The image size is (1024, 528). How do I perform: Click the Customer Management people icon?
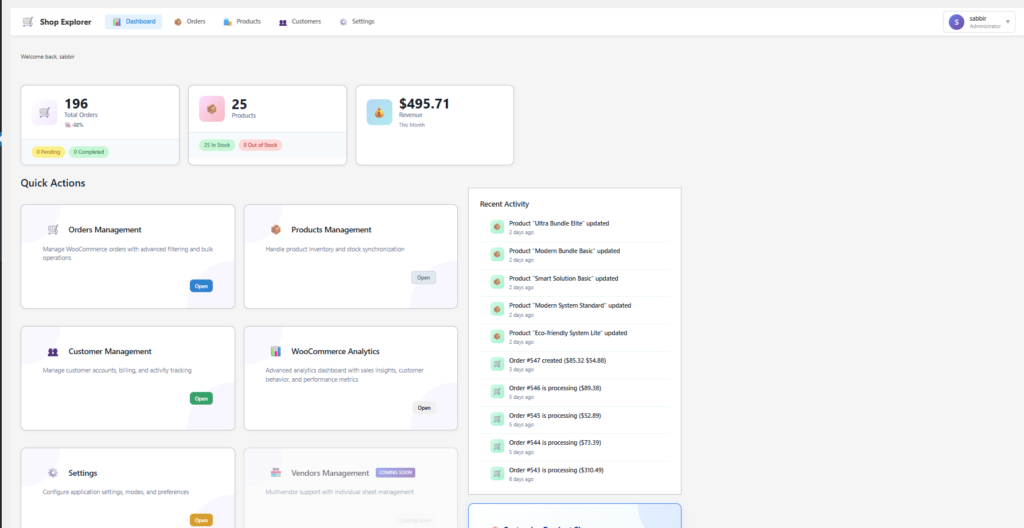(53, 352)
